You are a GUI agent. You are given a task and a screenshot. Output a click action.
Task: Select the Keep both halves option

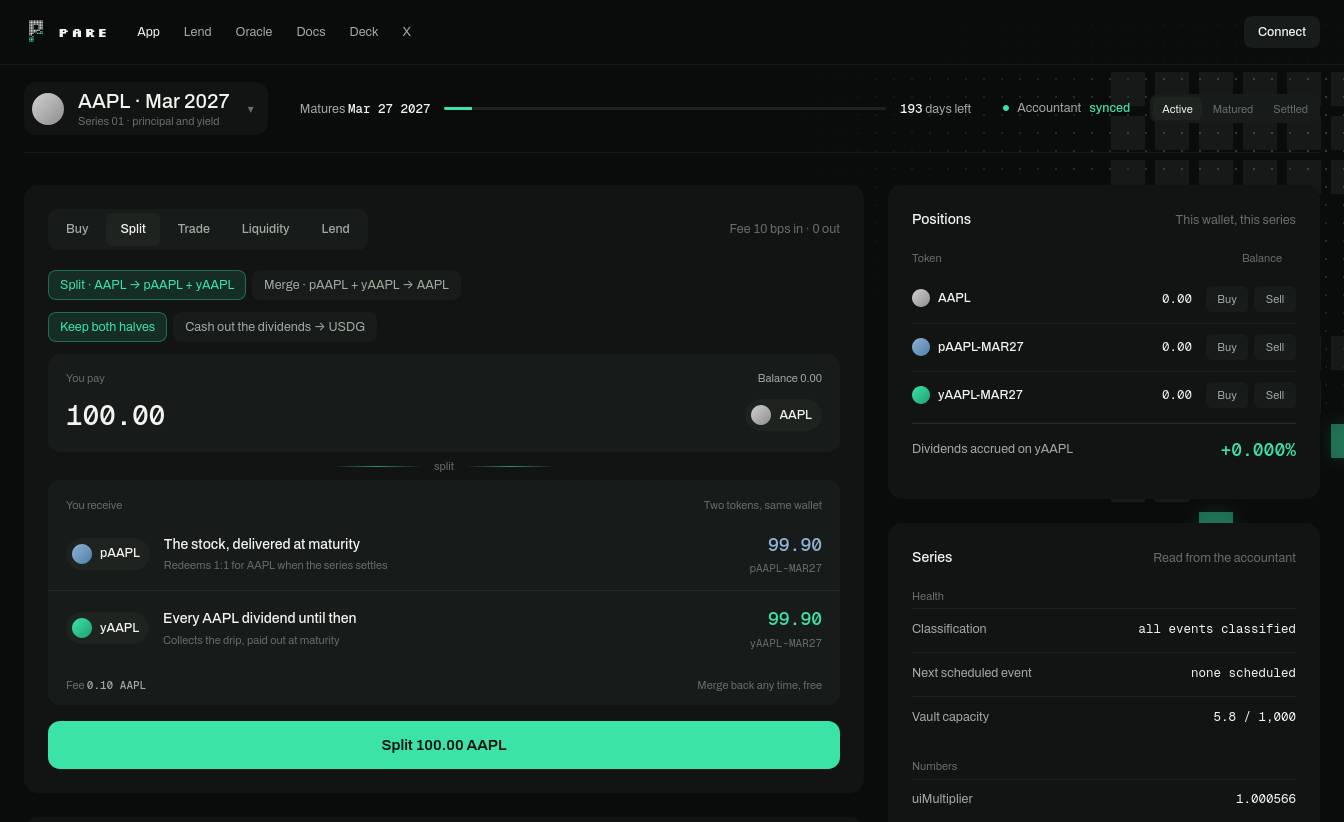click(x=107, y=327)
